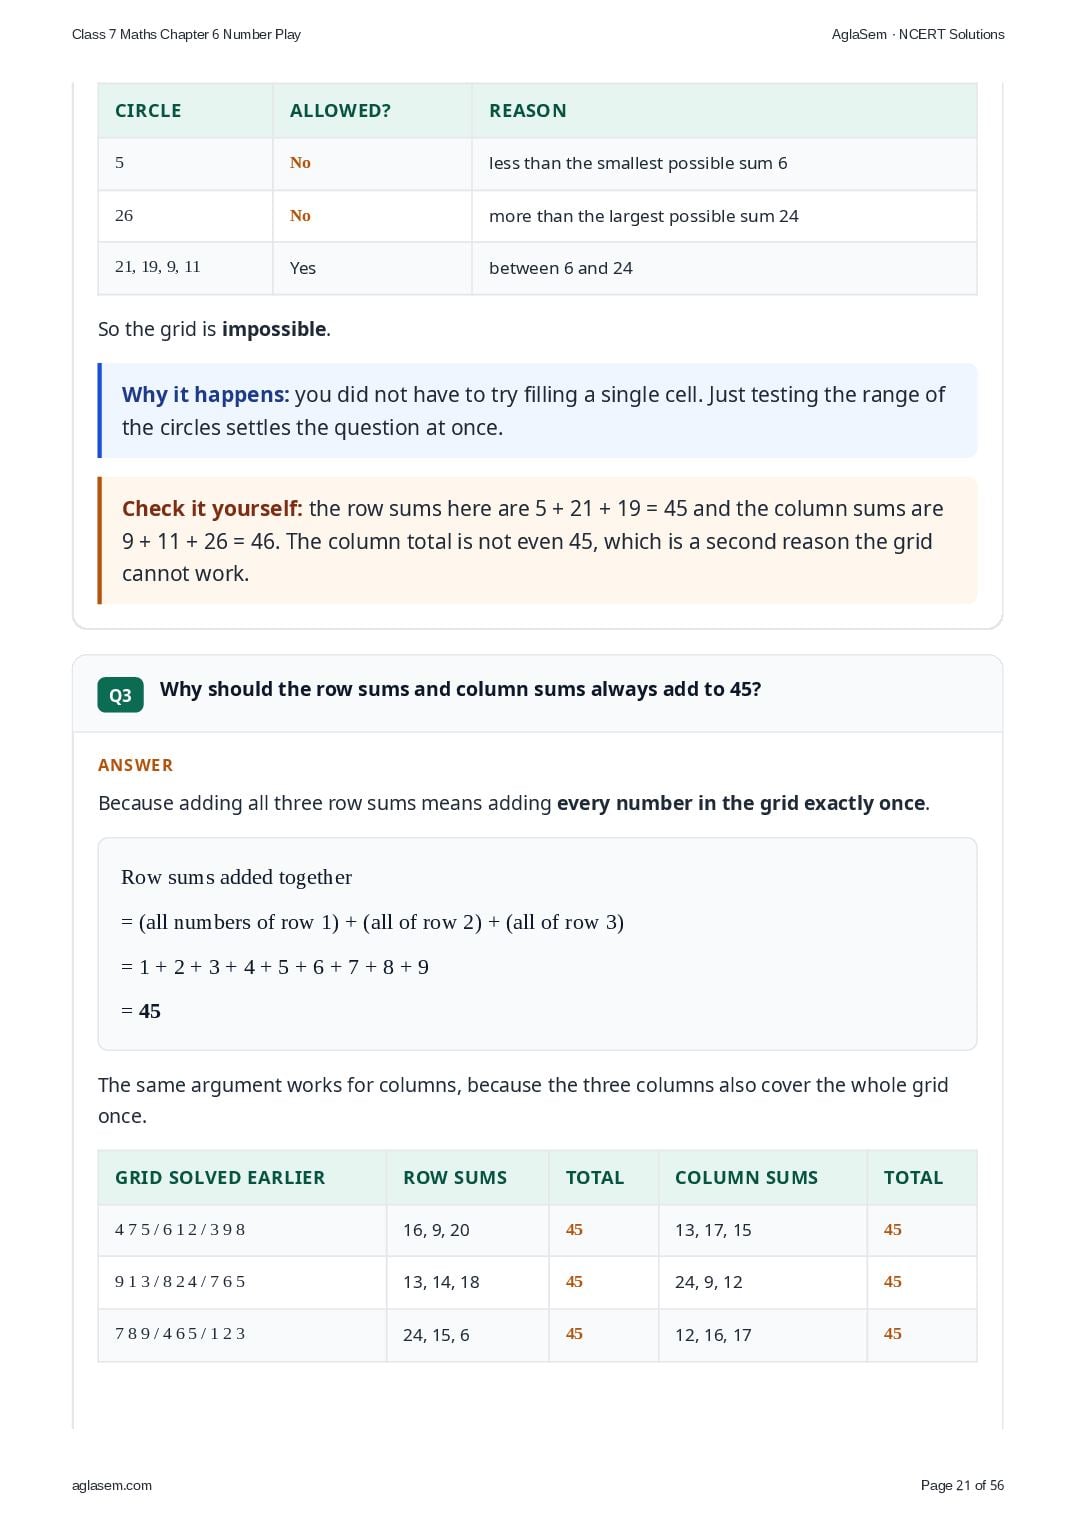Select the ALLOWED? column header
Image resolution: width=1076 pixels, height=1522 pixels.
[340, 111]
